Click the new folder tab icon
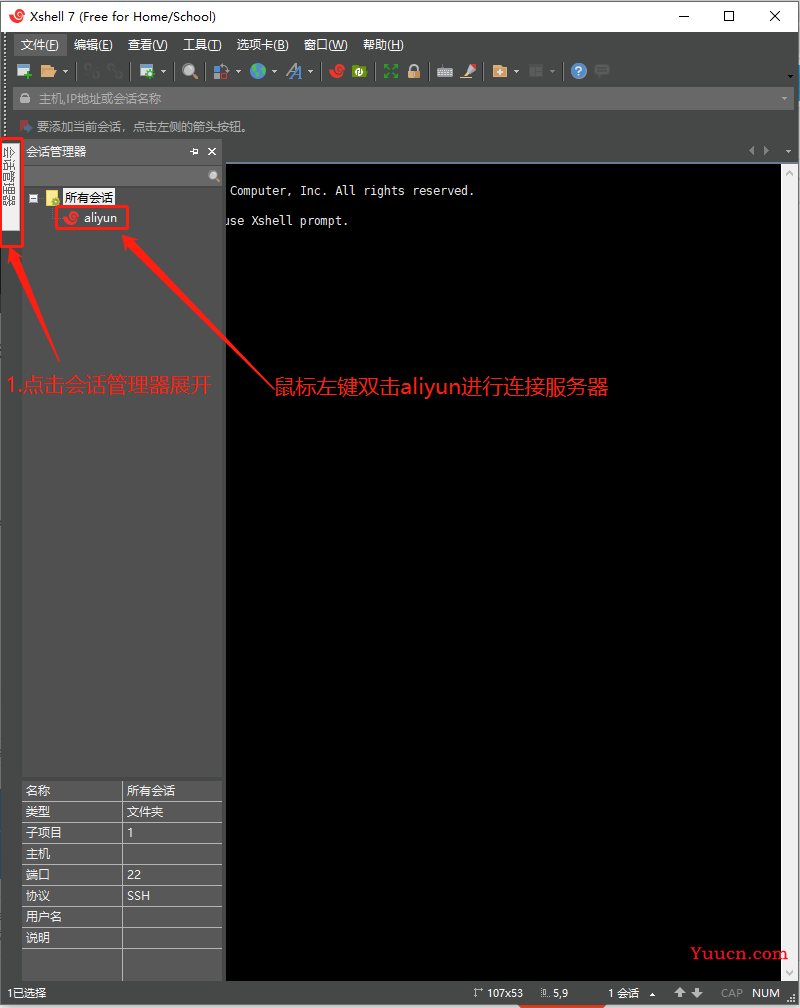The width and height of the screenshot is (800, 1008). pos(500,71)
